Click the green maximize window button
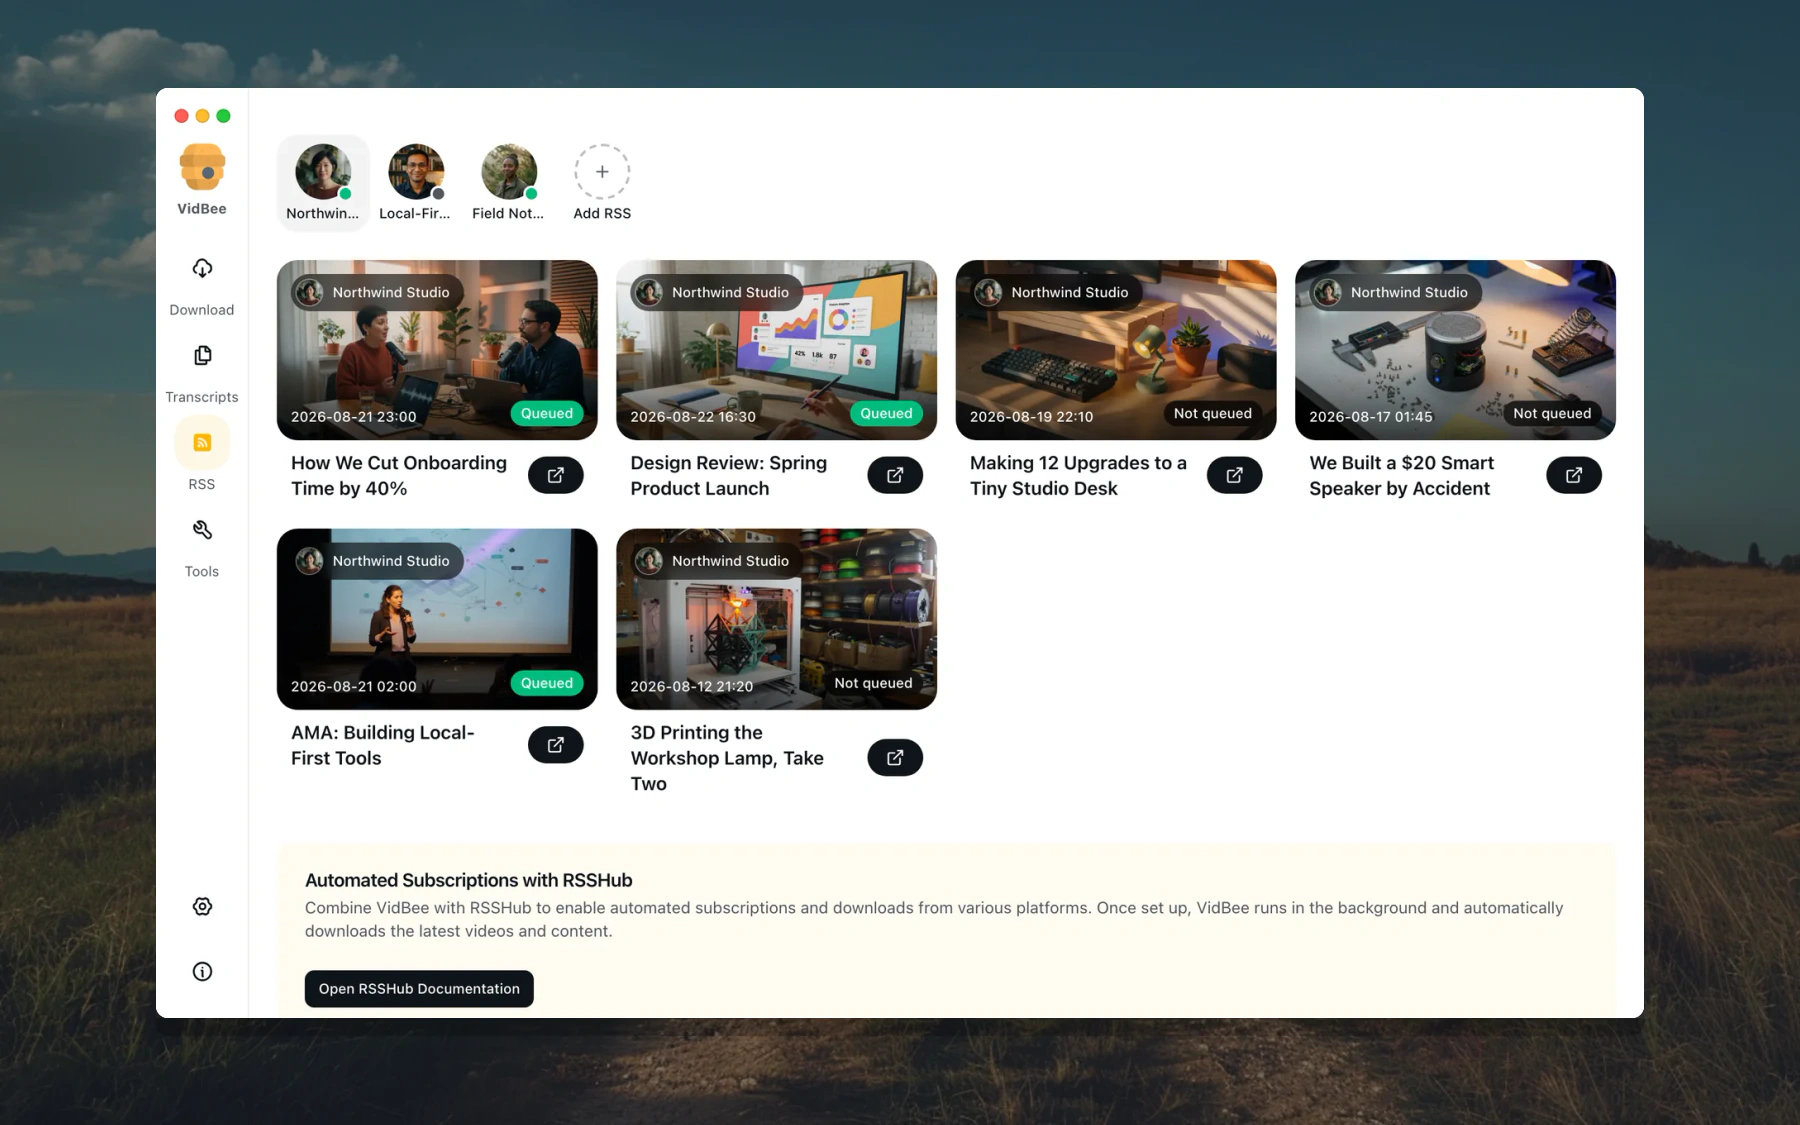1800x1125 pixels. click(x=224, y=116)
